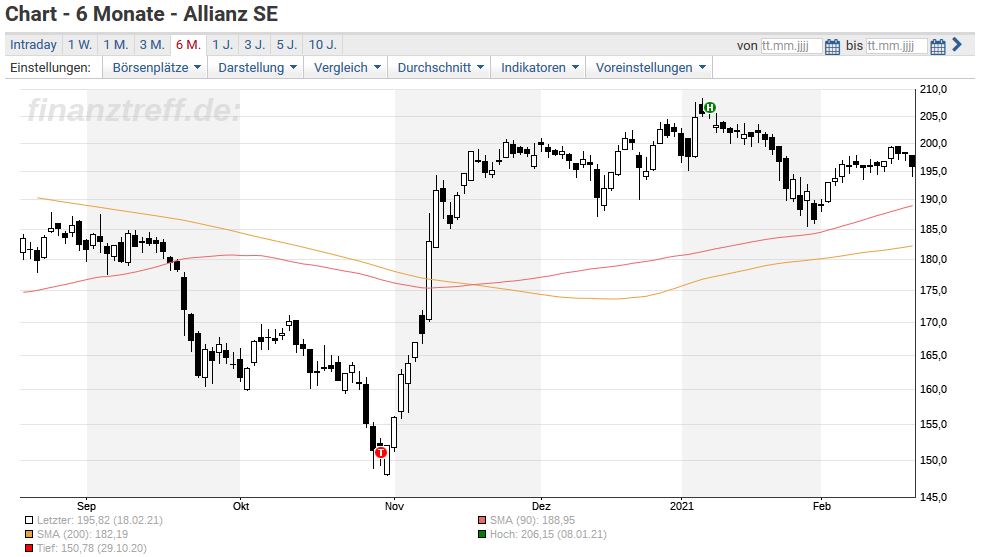
Task: Click the green H high marker
Action: point(710,108)
